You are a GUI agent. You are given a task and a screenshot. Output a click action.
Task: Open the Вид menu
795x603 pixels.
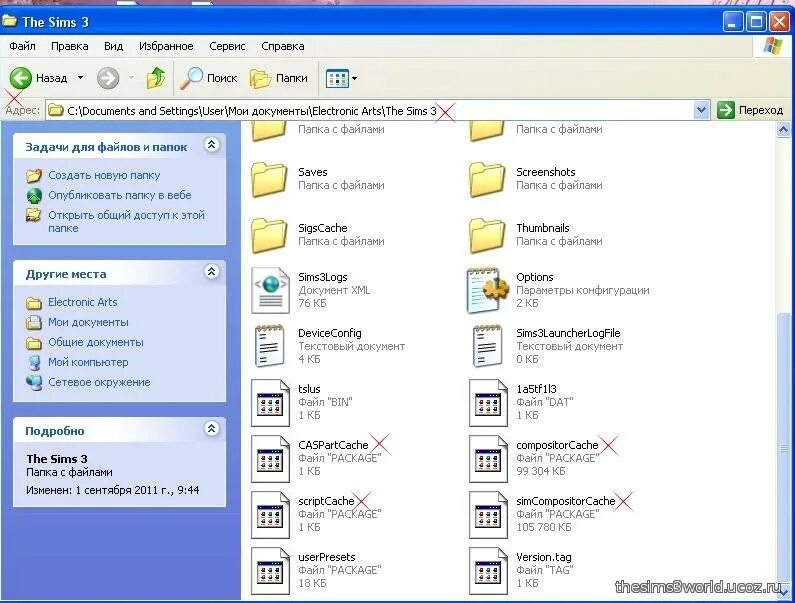click(x=114, y=46)
